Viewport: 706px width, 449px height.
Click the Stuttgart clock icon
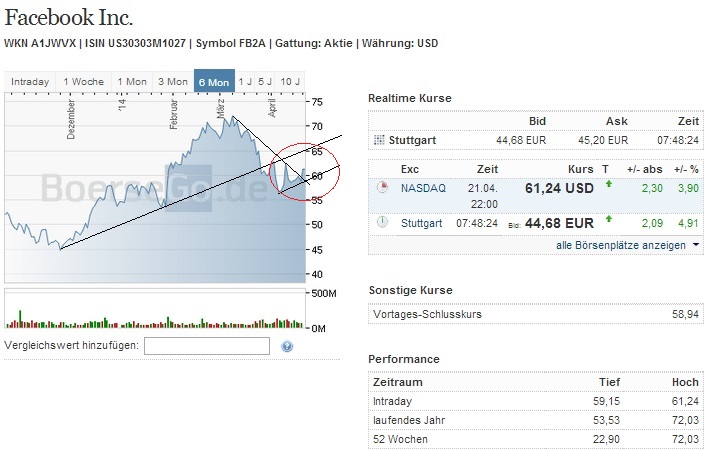pyautogui.click(x=382, y=222)
